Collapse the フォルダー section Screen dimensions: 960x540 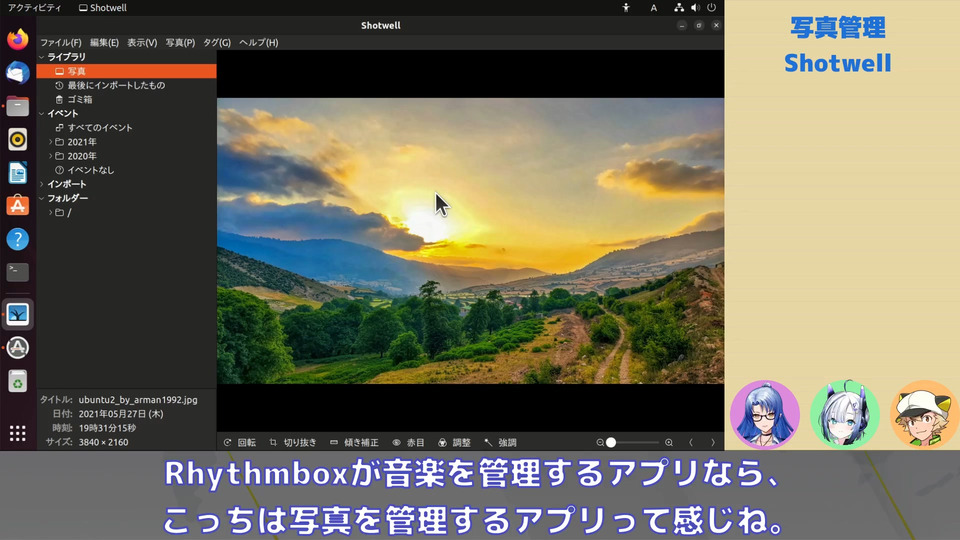(x=42, y=198)
